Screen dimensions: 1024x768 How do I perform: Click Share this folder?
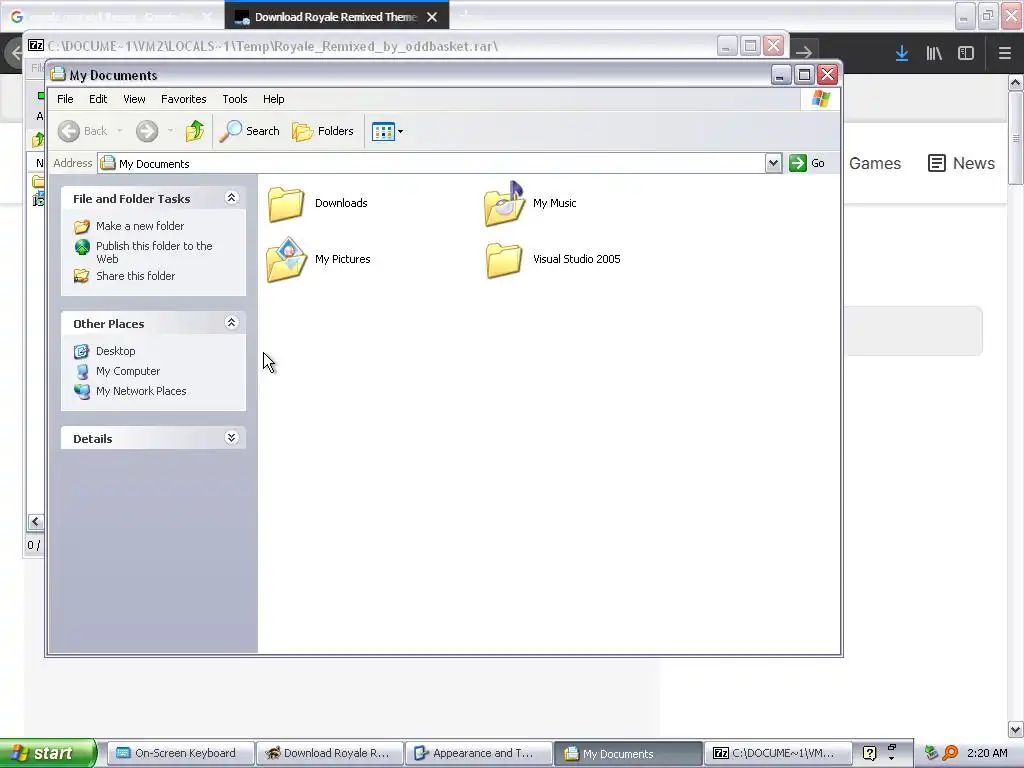click(135, 276)
